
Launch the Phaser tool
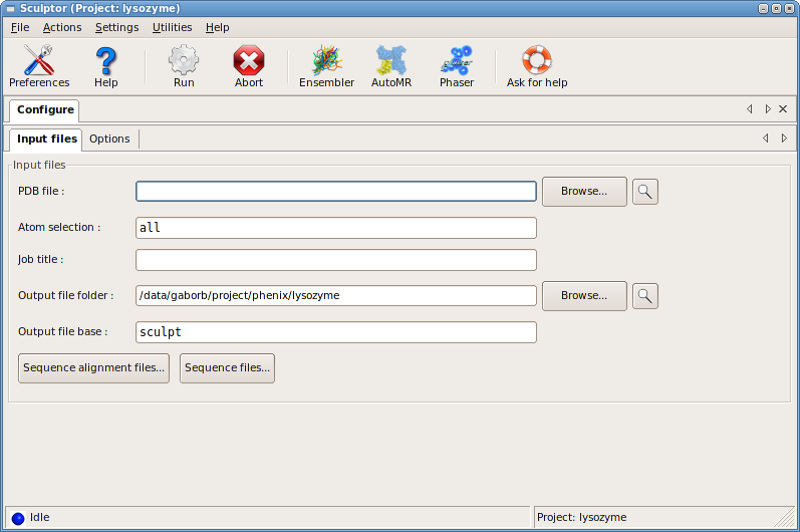coord(456,67)
